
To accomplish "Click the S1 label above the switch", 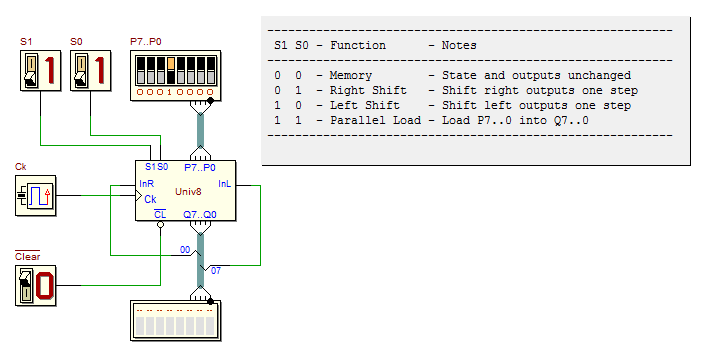I will point(26,42).
